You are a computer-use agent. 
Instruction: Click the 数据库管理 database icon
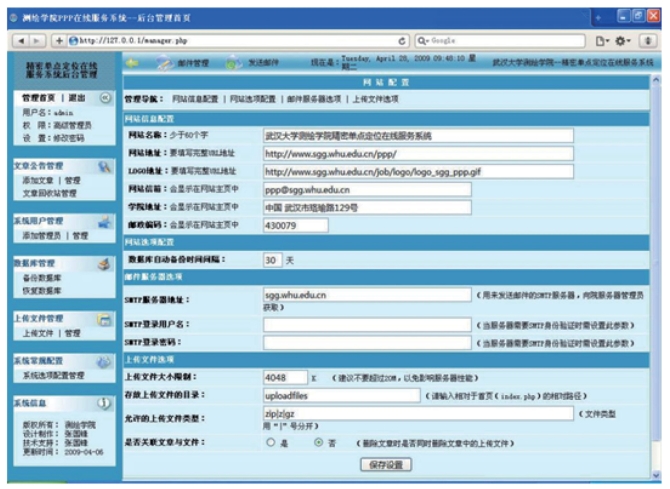105,264
